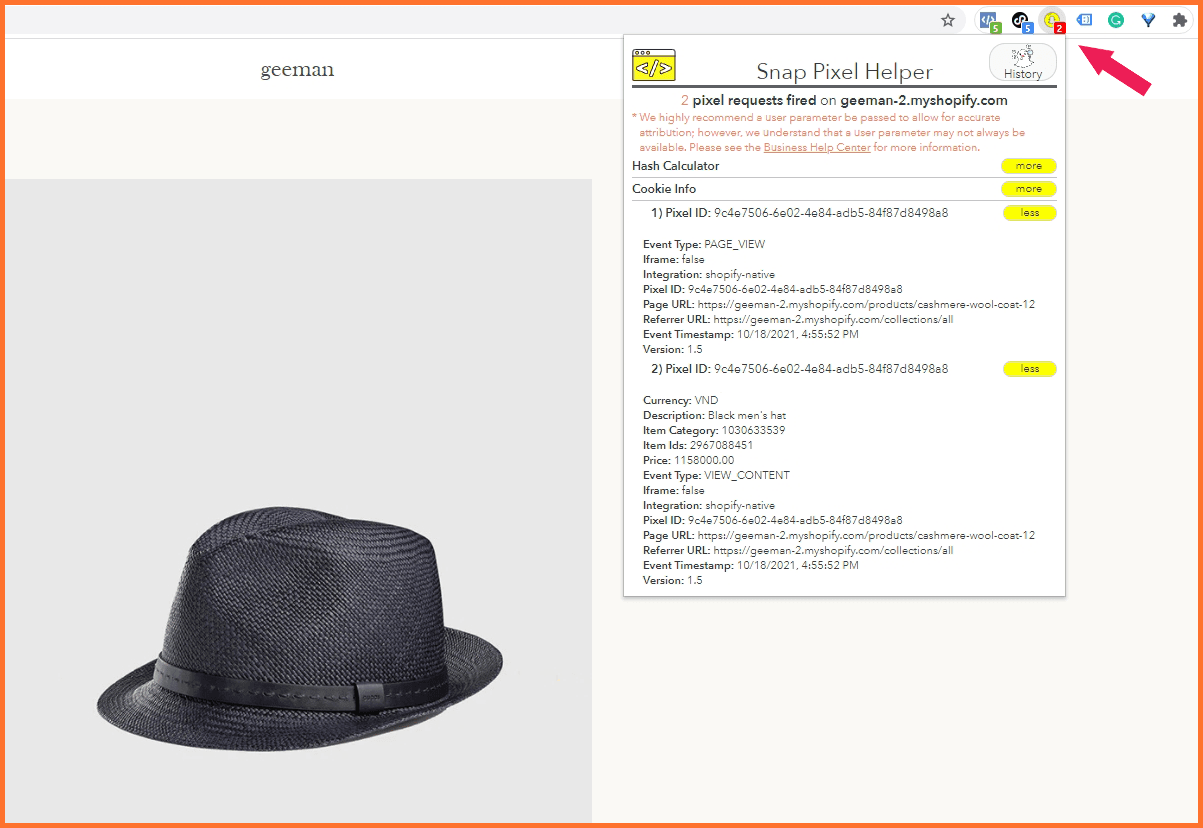Image resolution: width=1203 pixels, height=828 pixels.
Task: Open the Chrome extensions puzzle icon
Action: click(1180, 20)
